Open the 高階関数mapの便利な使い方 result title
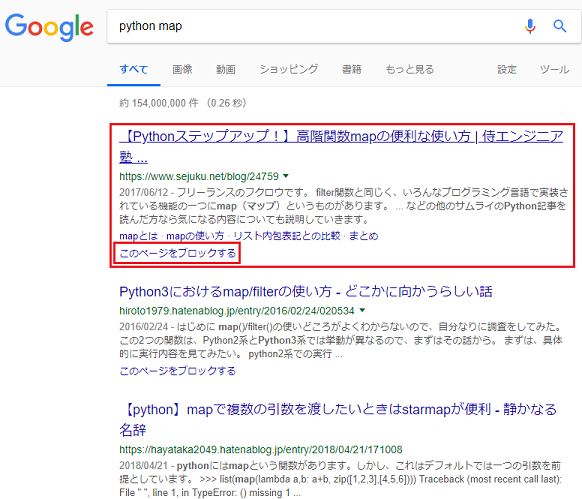The image size is (582, 499). click(341, 147)
